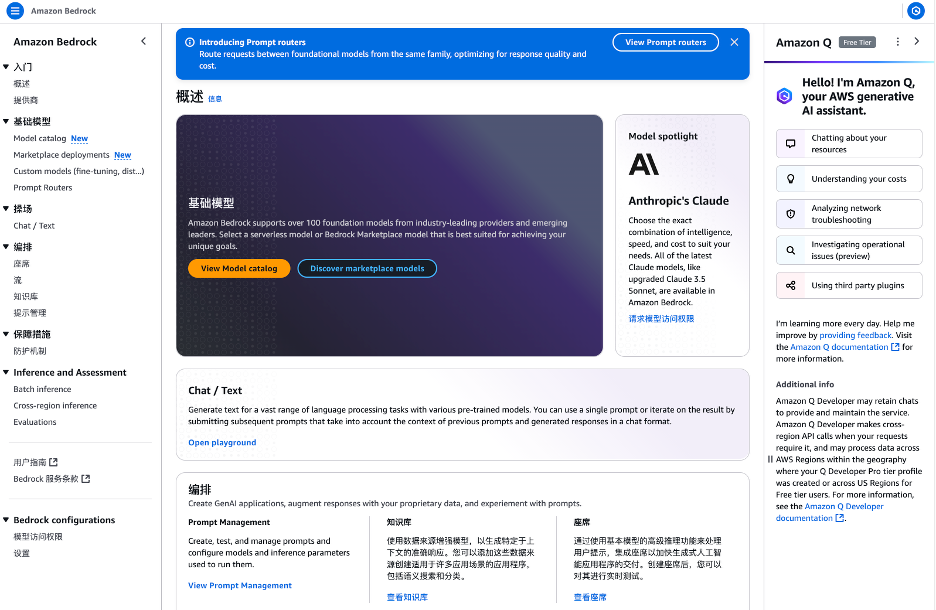Click Discover marketplace models button
The image size is (936, 610).
point(367,269)
